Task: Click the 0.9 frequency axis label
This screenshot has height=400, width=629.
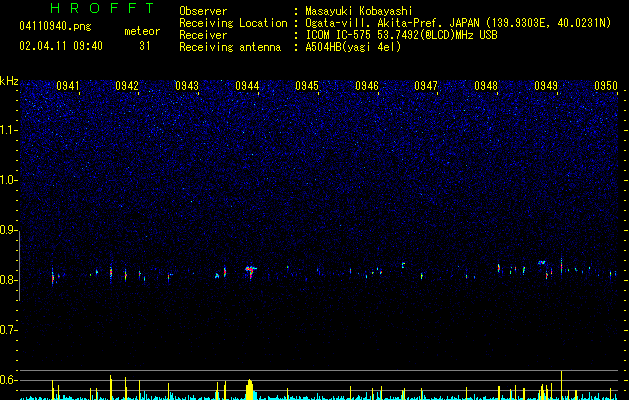Action: (9, 230)
